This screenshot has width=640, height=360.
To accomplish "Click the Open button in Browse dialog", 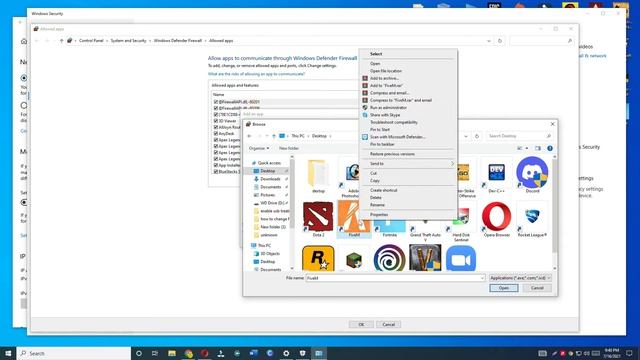I will pyautogui.click(x=504, y=288).
